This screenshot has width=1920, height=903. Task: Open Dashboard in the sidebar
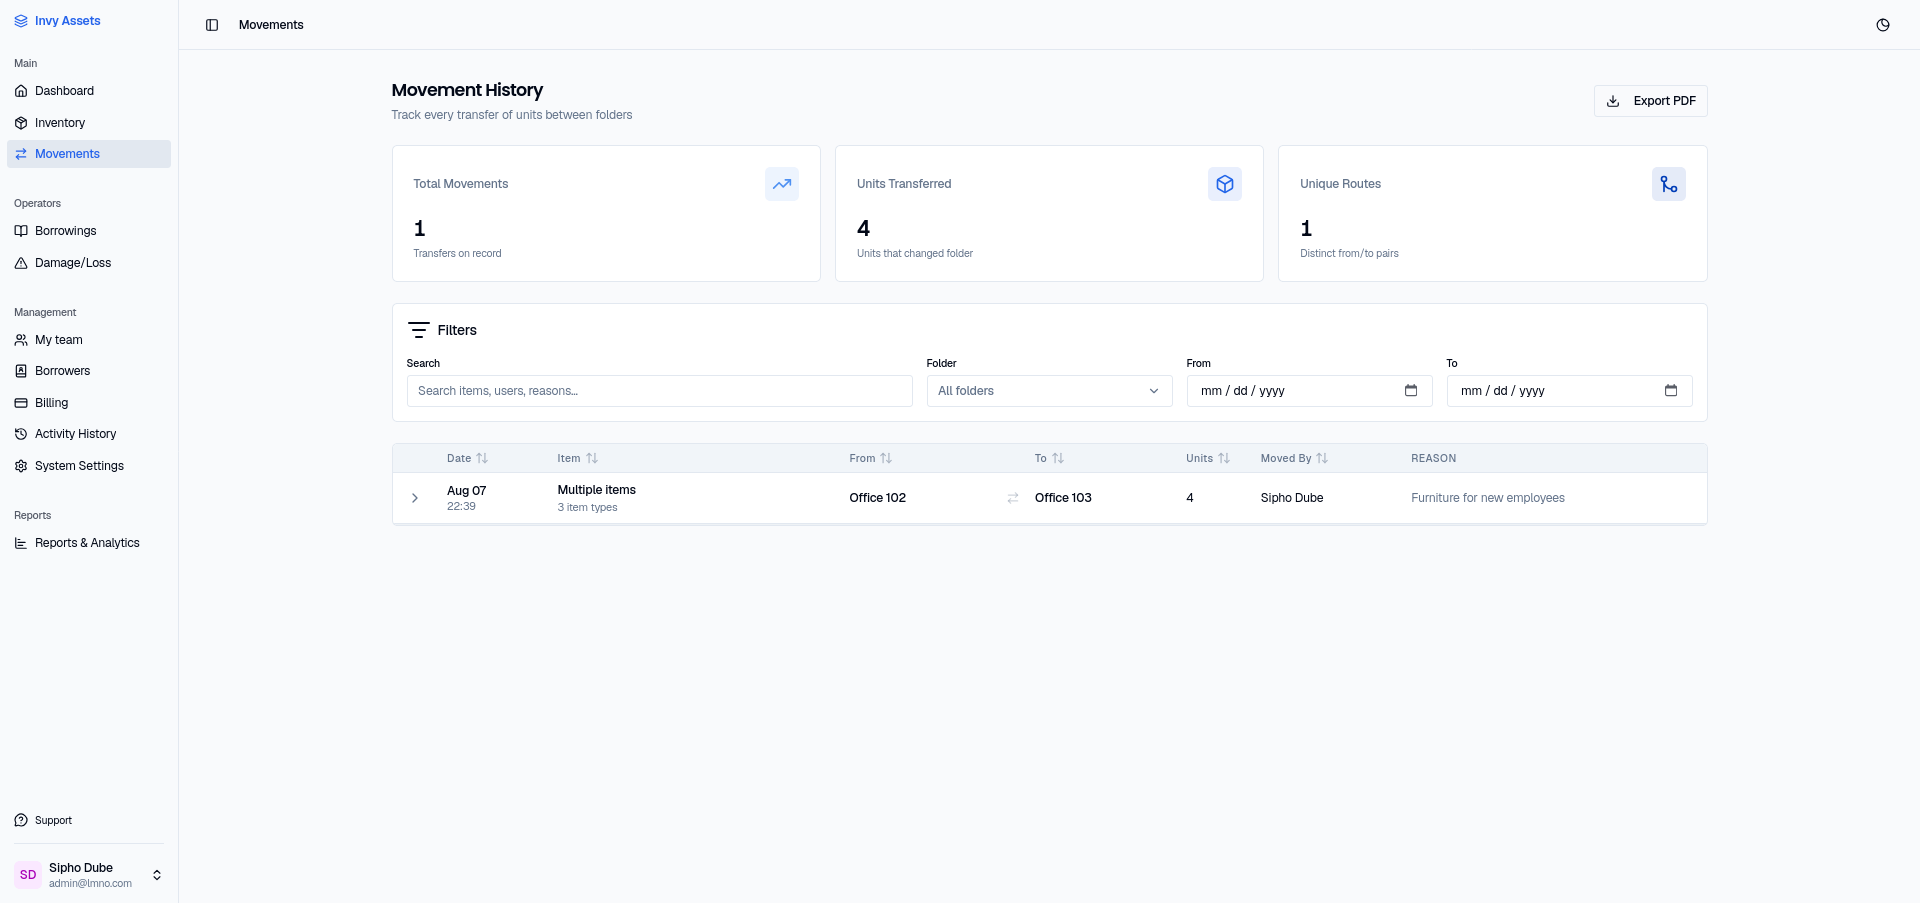(x=89, y=91)
